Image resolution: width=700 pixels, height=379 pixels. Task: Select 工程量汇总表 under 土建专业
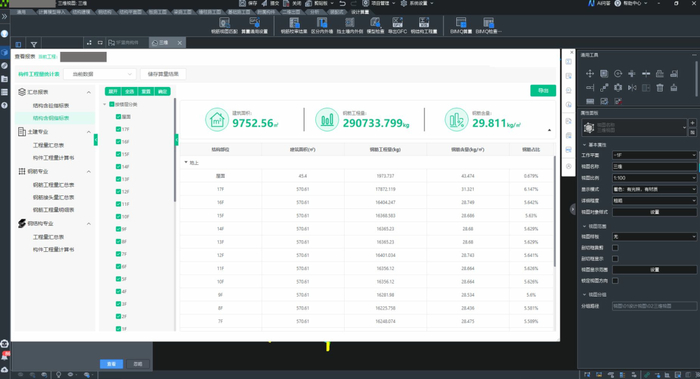(48, 146)
